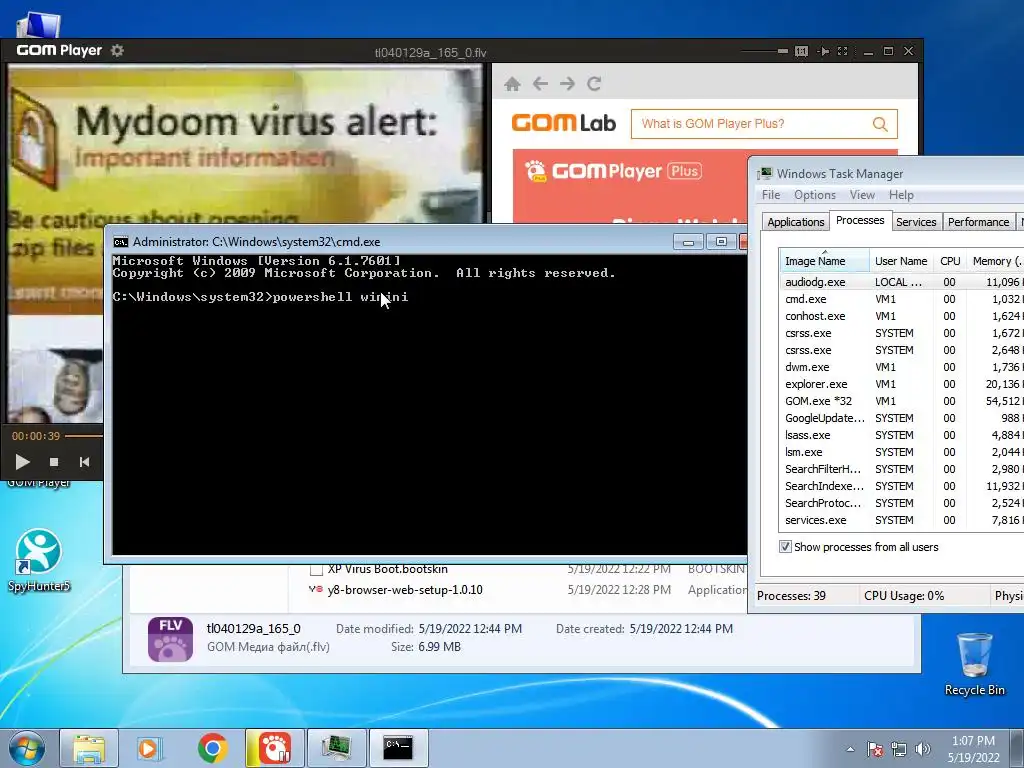Select the audiodg.exe process row
Image resolution: width=1024 pixels, height=768 pixels.
tap(901, 282)
